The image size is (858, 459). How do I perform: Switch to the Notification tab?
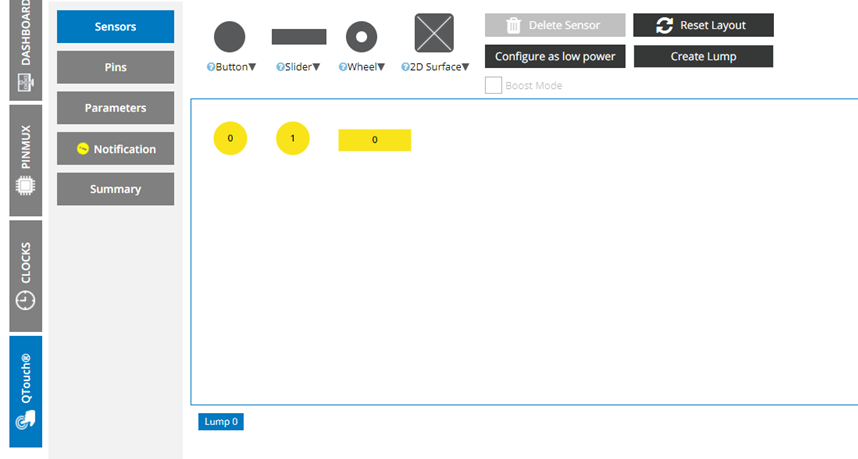point(115,149)
